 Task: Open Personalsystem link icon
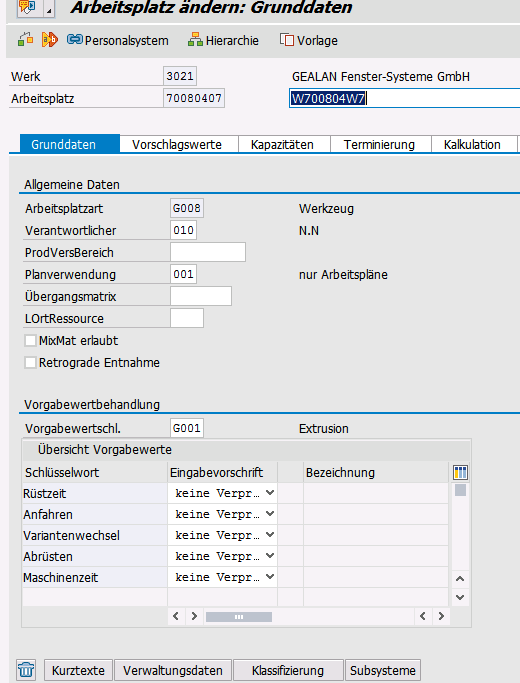[74, 40]
